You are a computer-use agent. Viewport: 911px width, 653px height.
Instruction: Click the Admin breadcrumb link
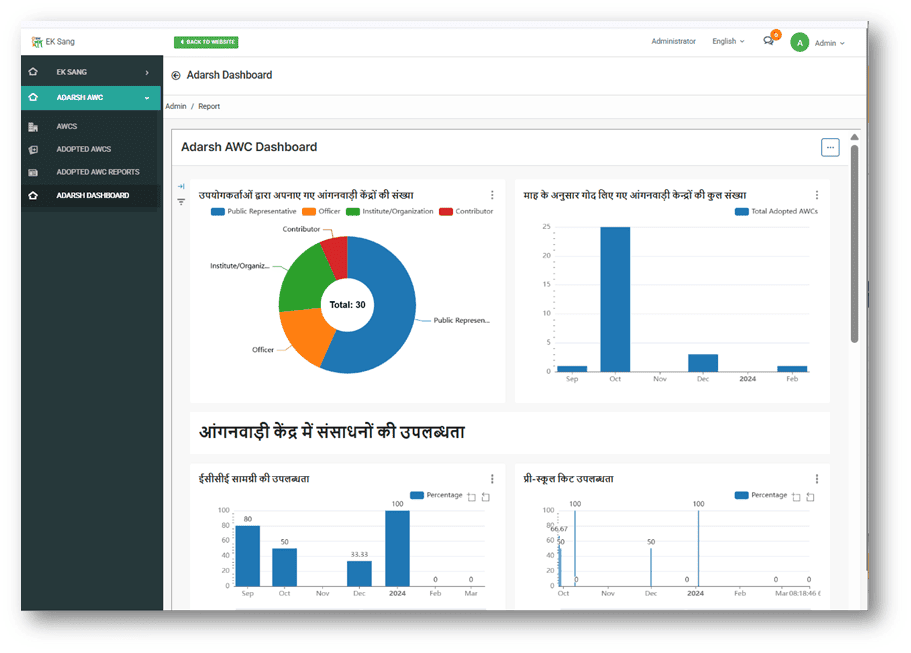tap(176, 106)
